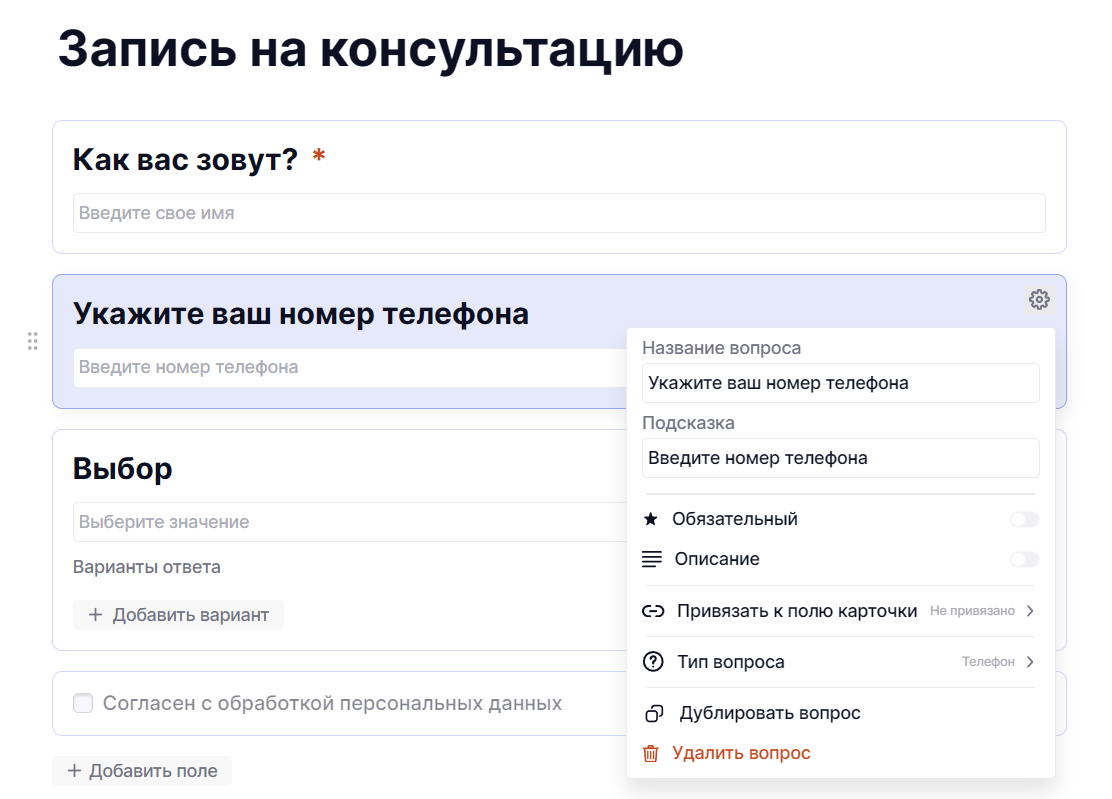Focus the Введите свое имя input field
This screenshot has width=1112, height=799.
(x=558, y=213)
